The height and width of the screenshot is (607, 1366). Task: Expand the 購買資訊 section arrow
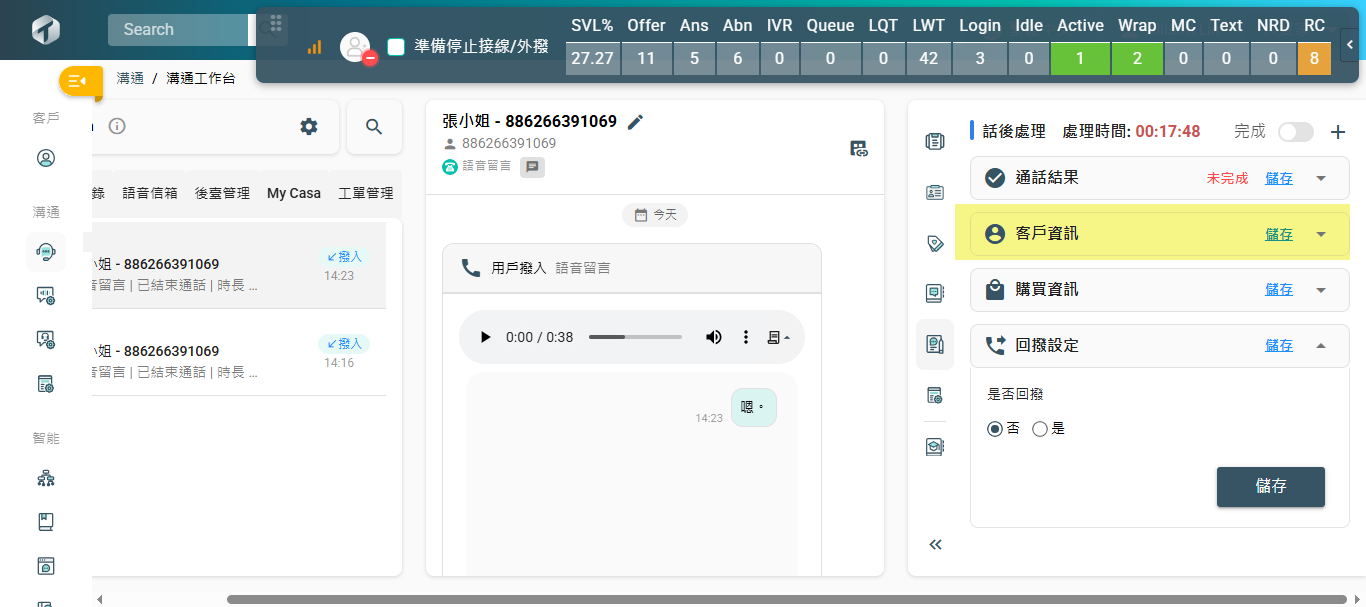pos(1320,290)
